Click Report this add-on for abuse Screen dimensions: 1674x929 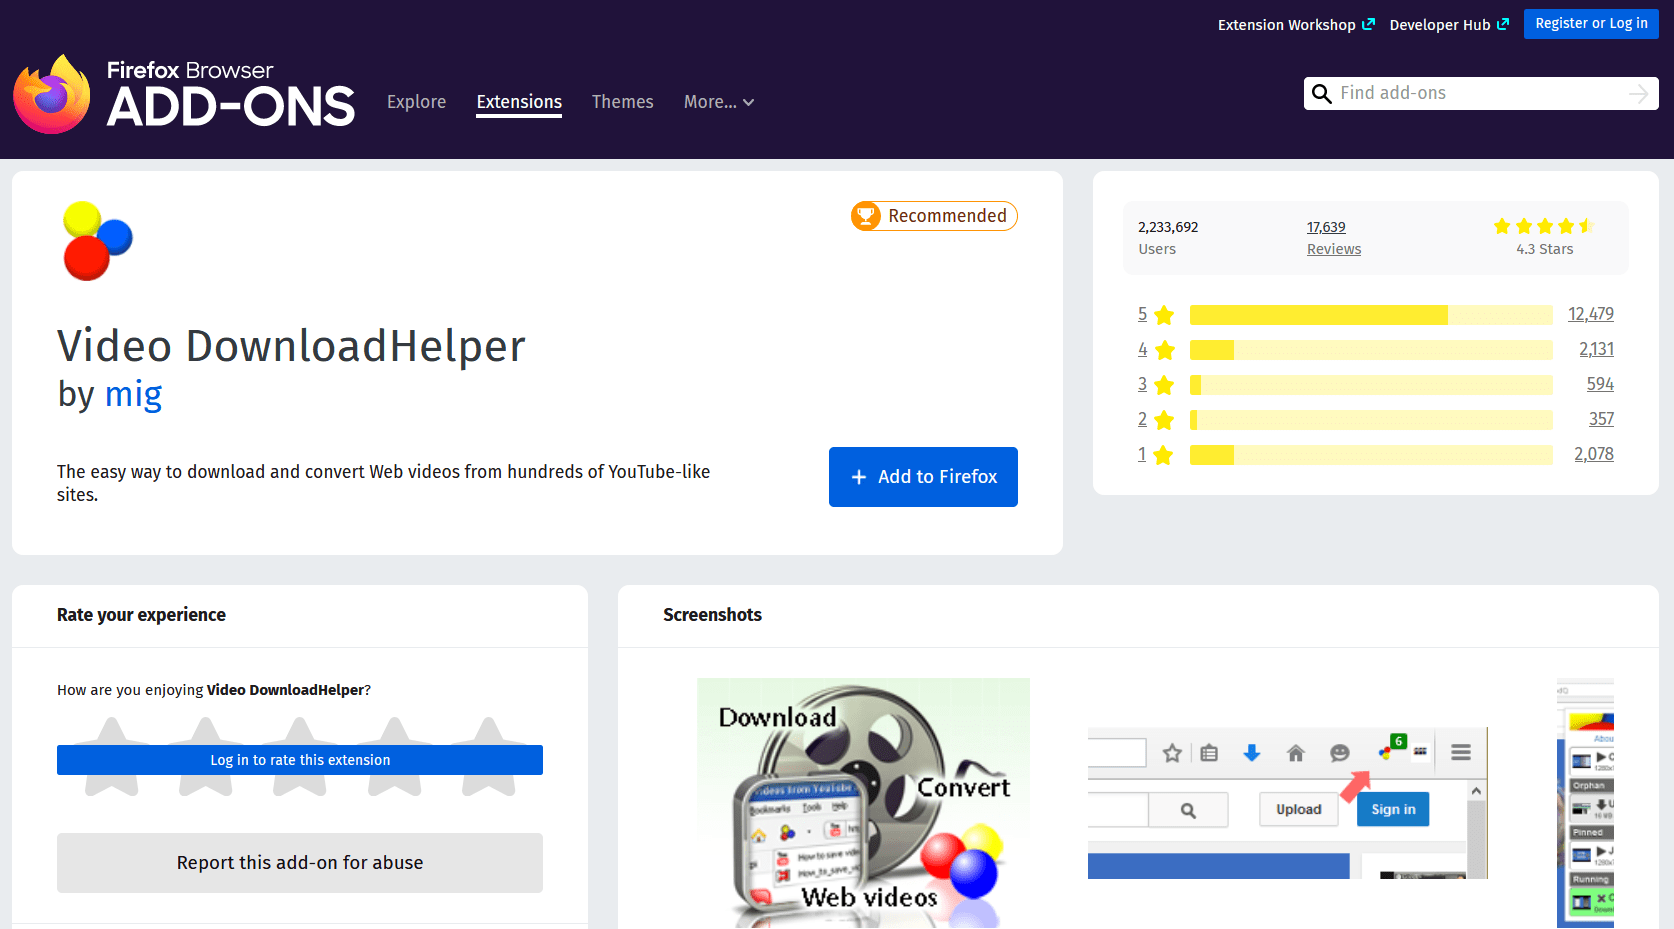[299, 862]
